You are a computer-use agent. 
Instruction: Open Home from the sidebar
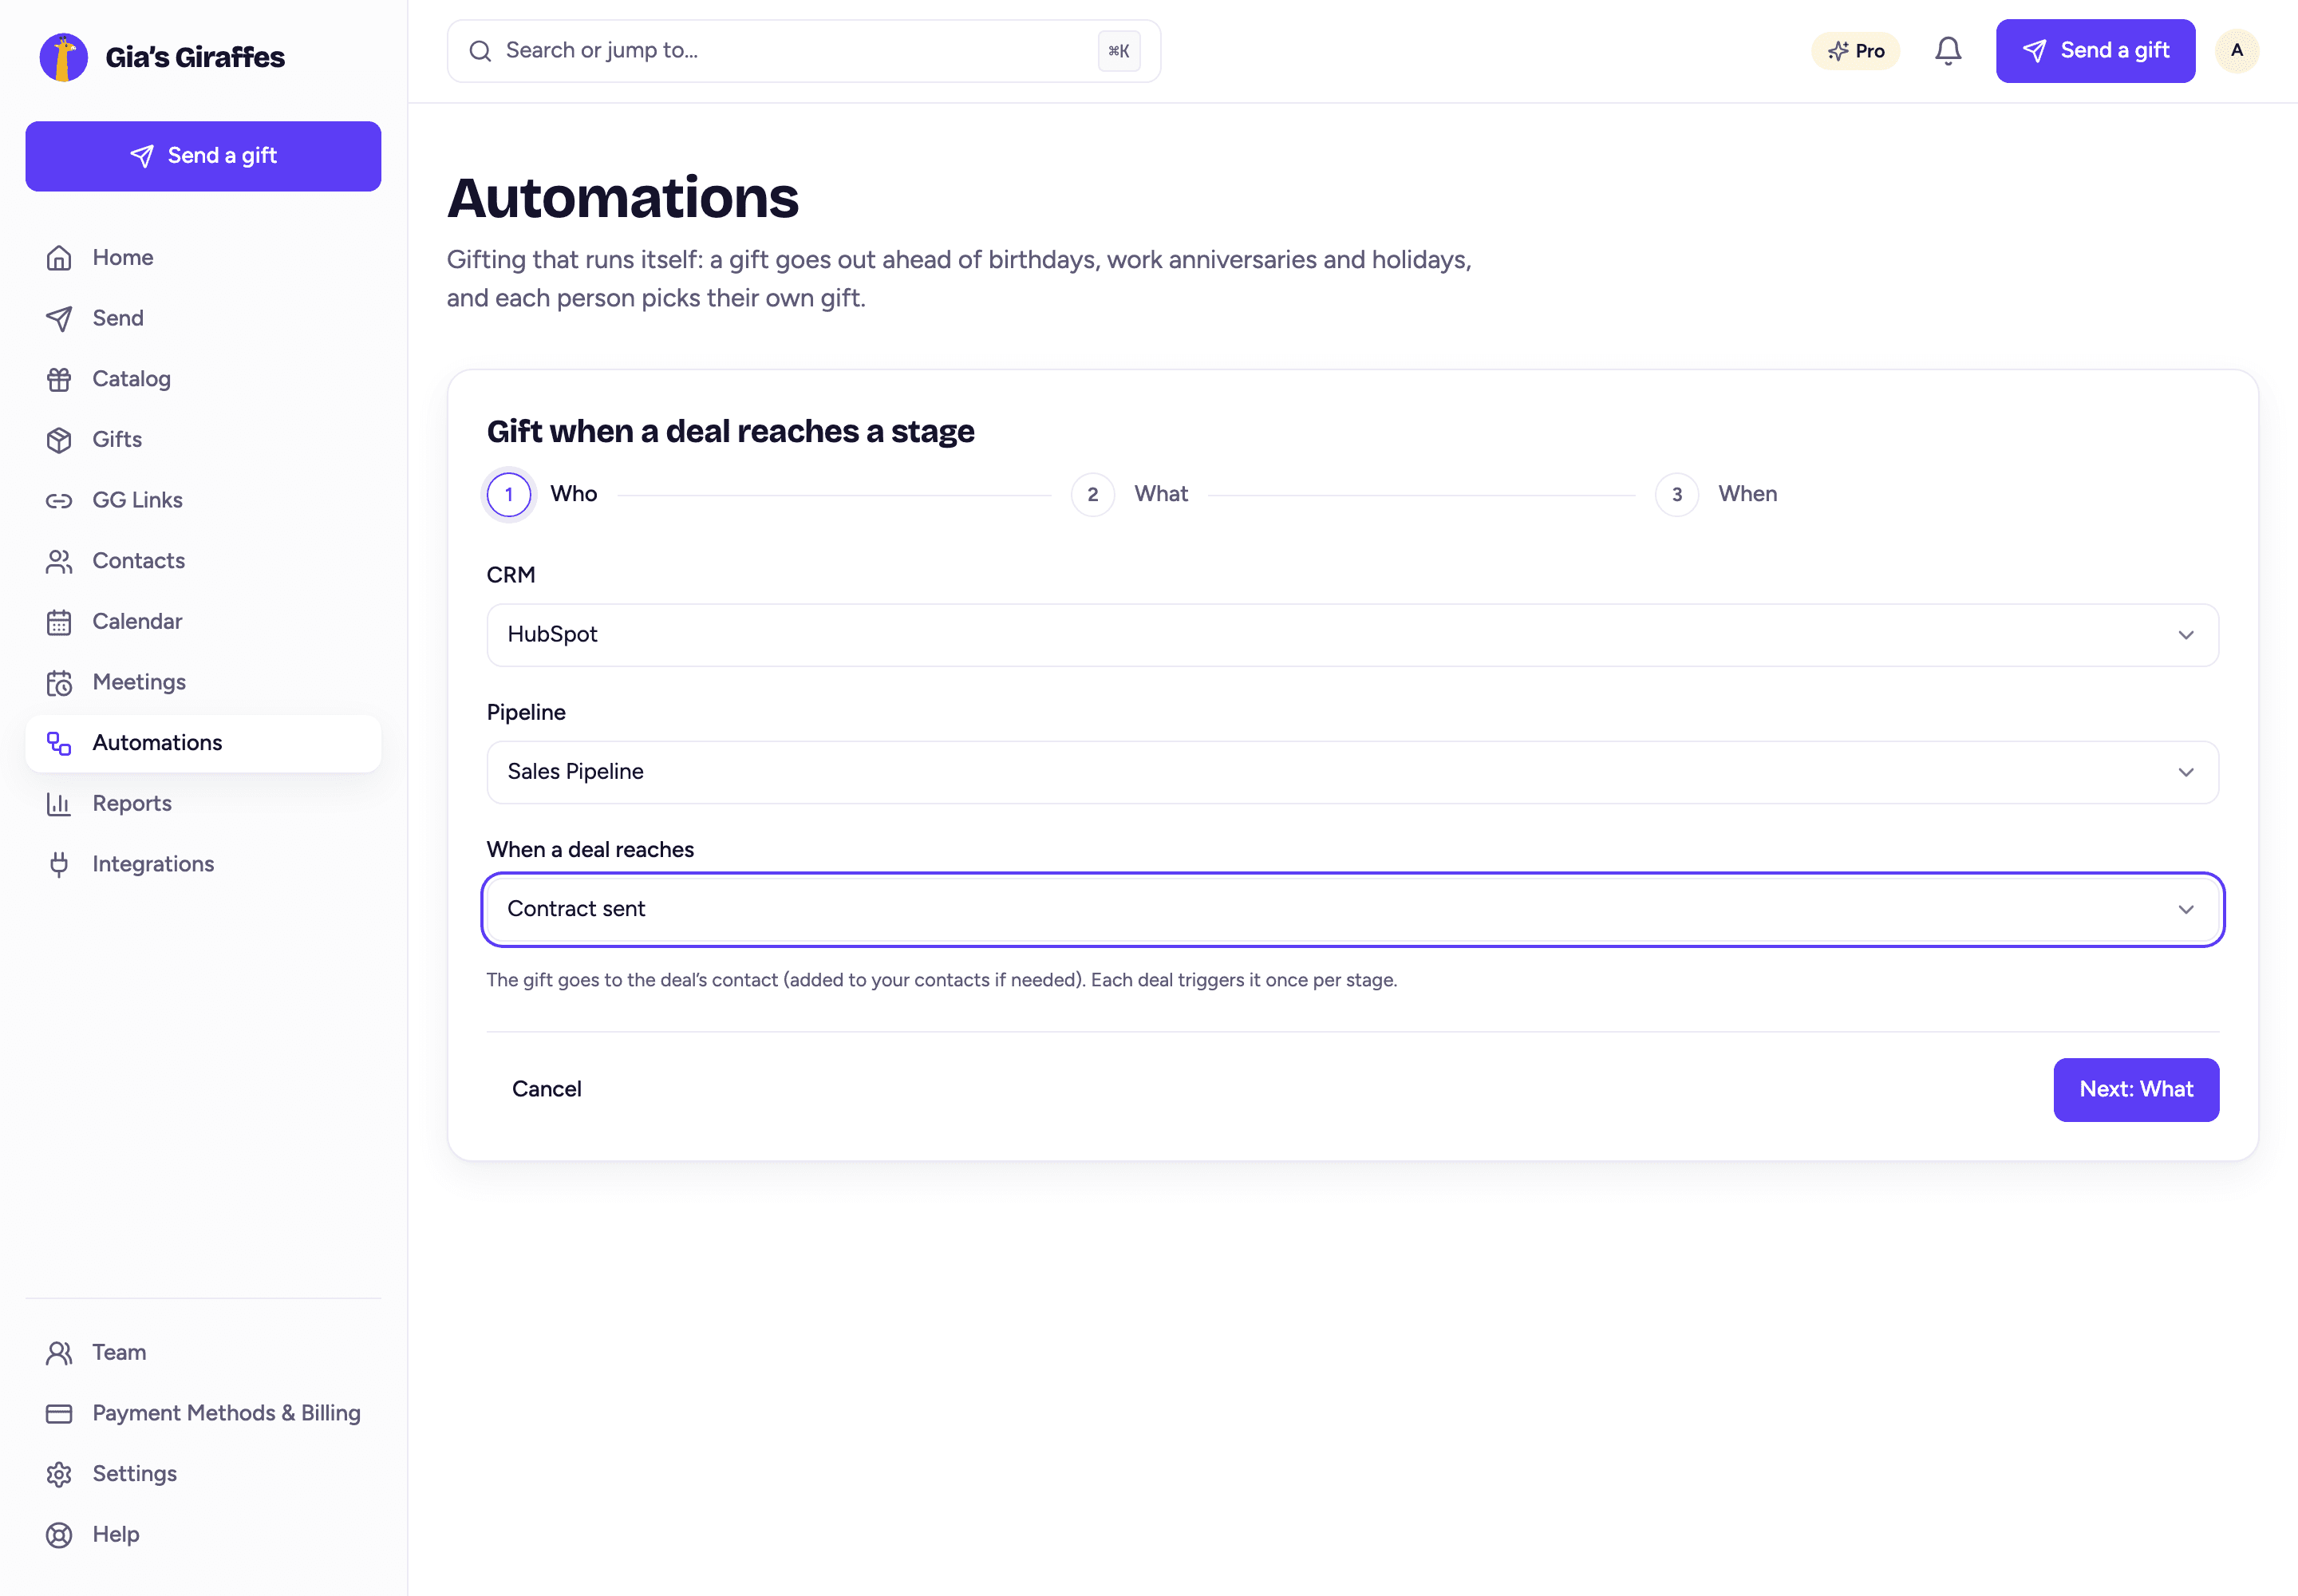[203, 258]
